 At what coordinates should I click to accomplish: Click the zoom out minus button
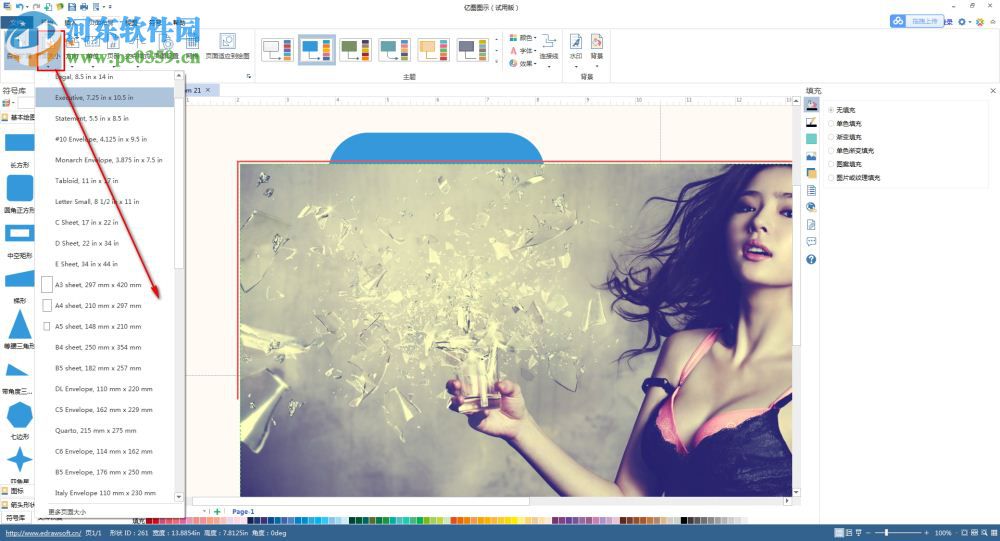click(870, 532)
